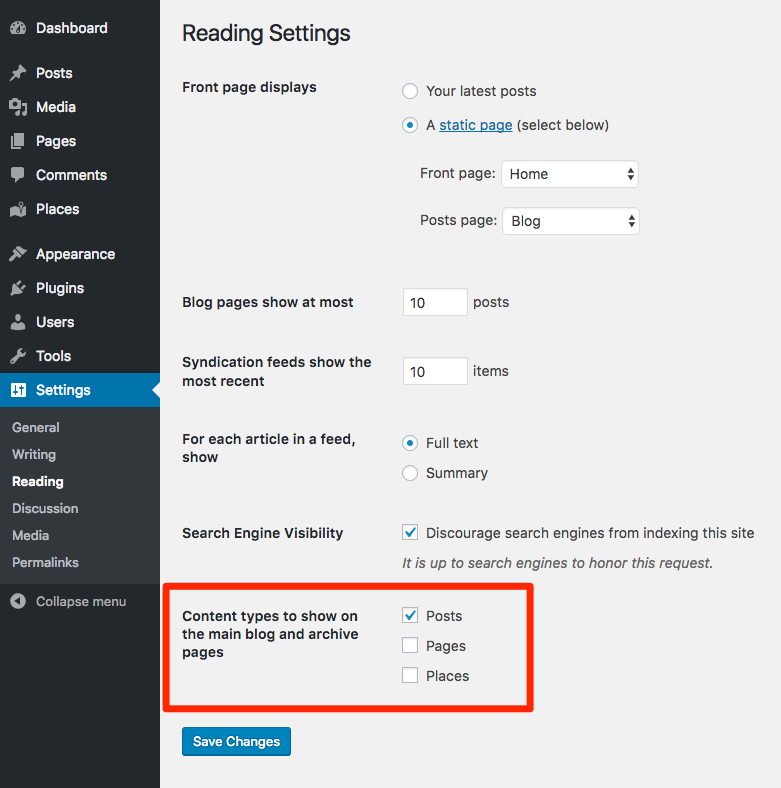Open the Posts page dropdown showing Blog
Screen dimensions: 781x788
click(x=571, y=221)
